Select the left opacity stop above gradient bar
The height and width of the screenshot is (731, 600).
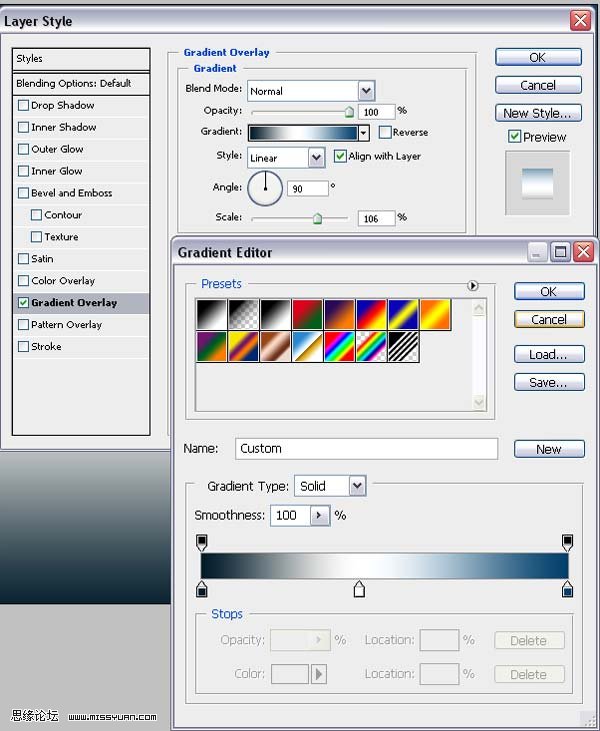[201, 542]
